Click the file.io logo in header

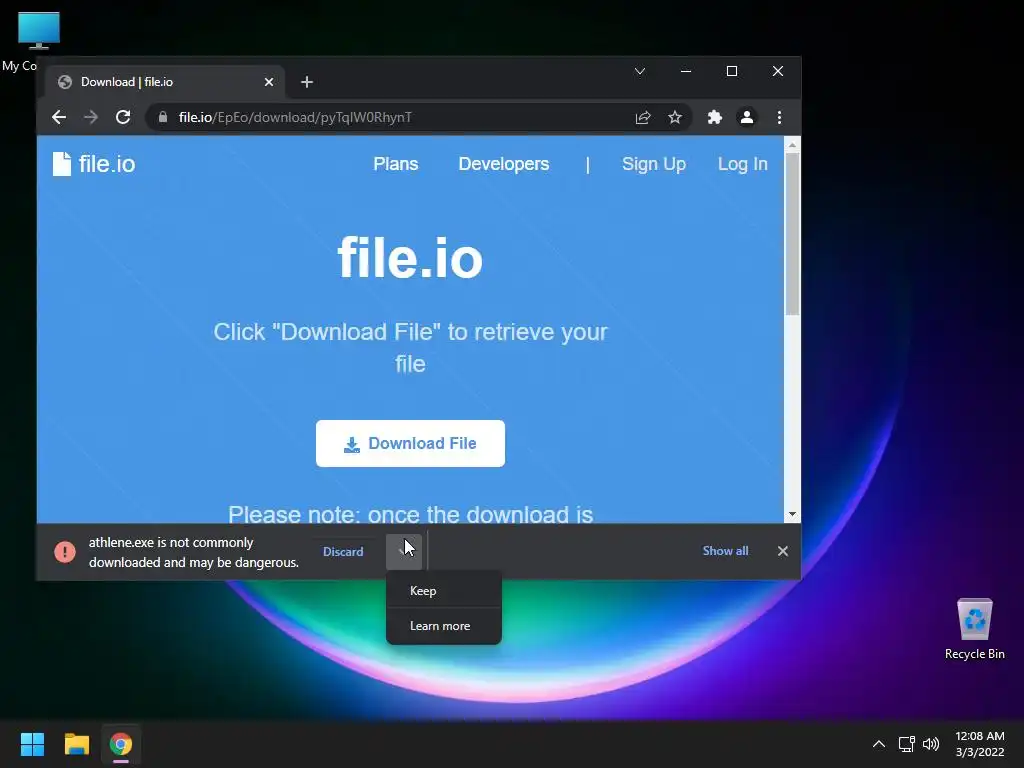(94, 164)
